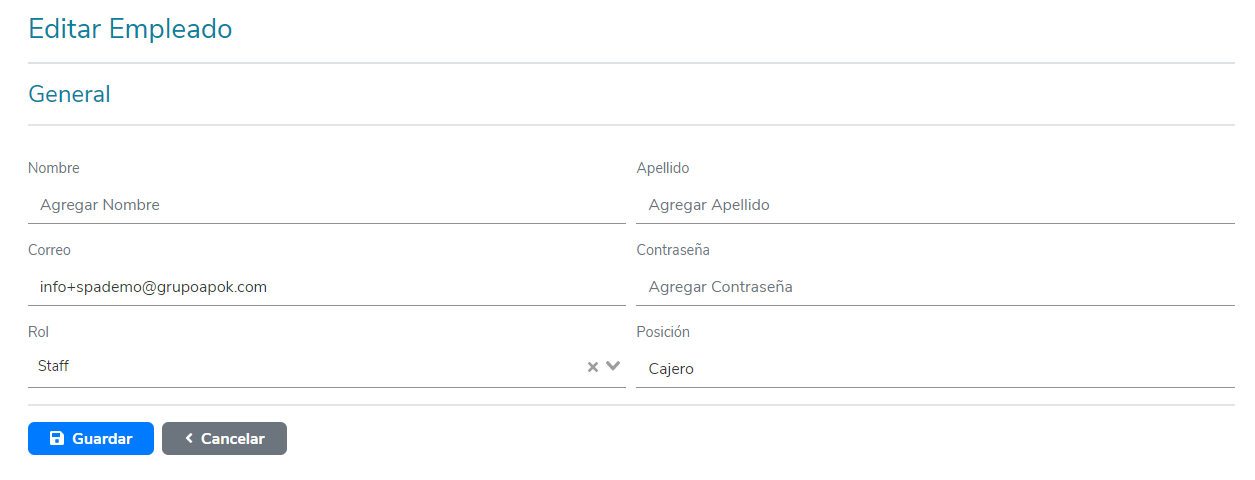
Task: Click the Correo email field
Action: 326,287
